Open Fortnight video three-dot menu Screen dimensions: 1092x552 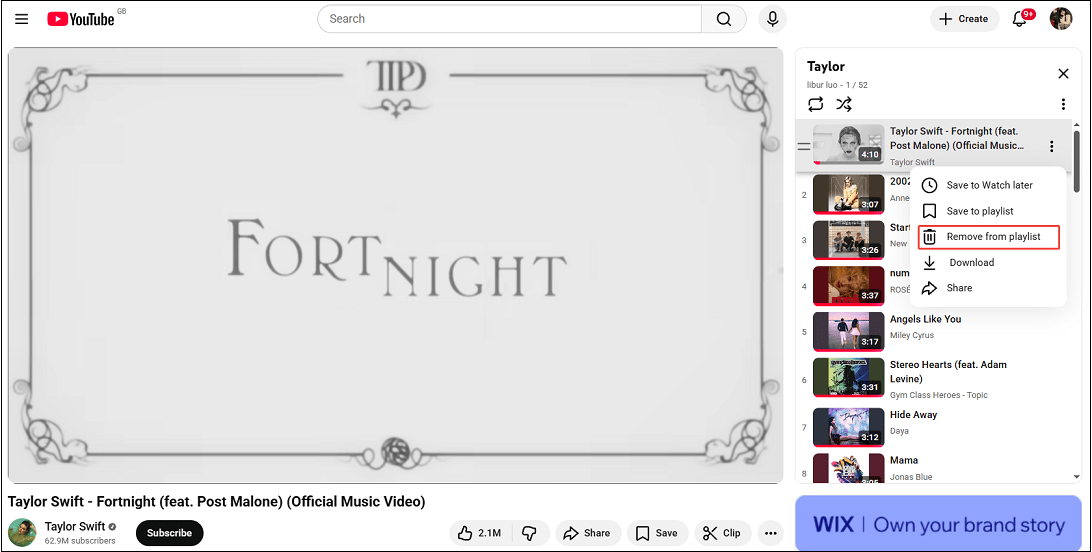pyautogui.click(x=1051, y=146)
